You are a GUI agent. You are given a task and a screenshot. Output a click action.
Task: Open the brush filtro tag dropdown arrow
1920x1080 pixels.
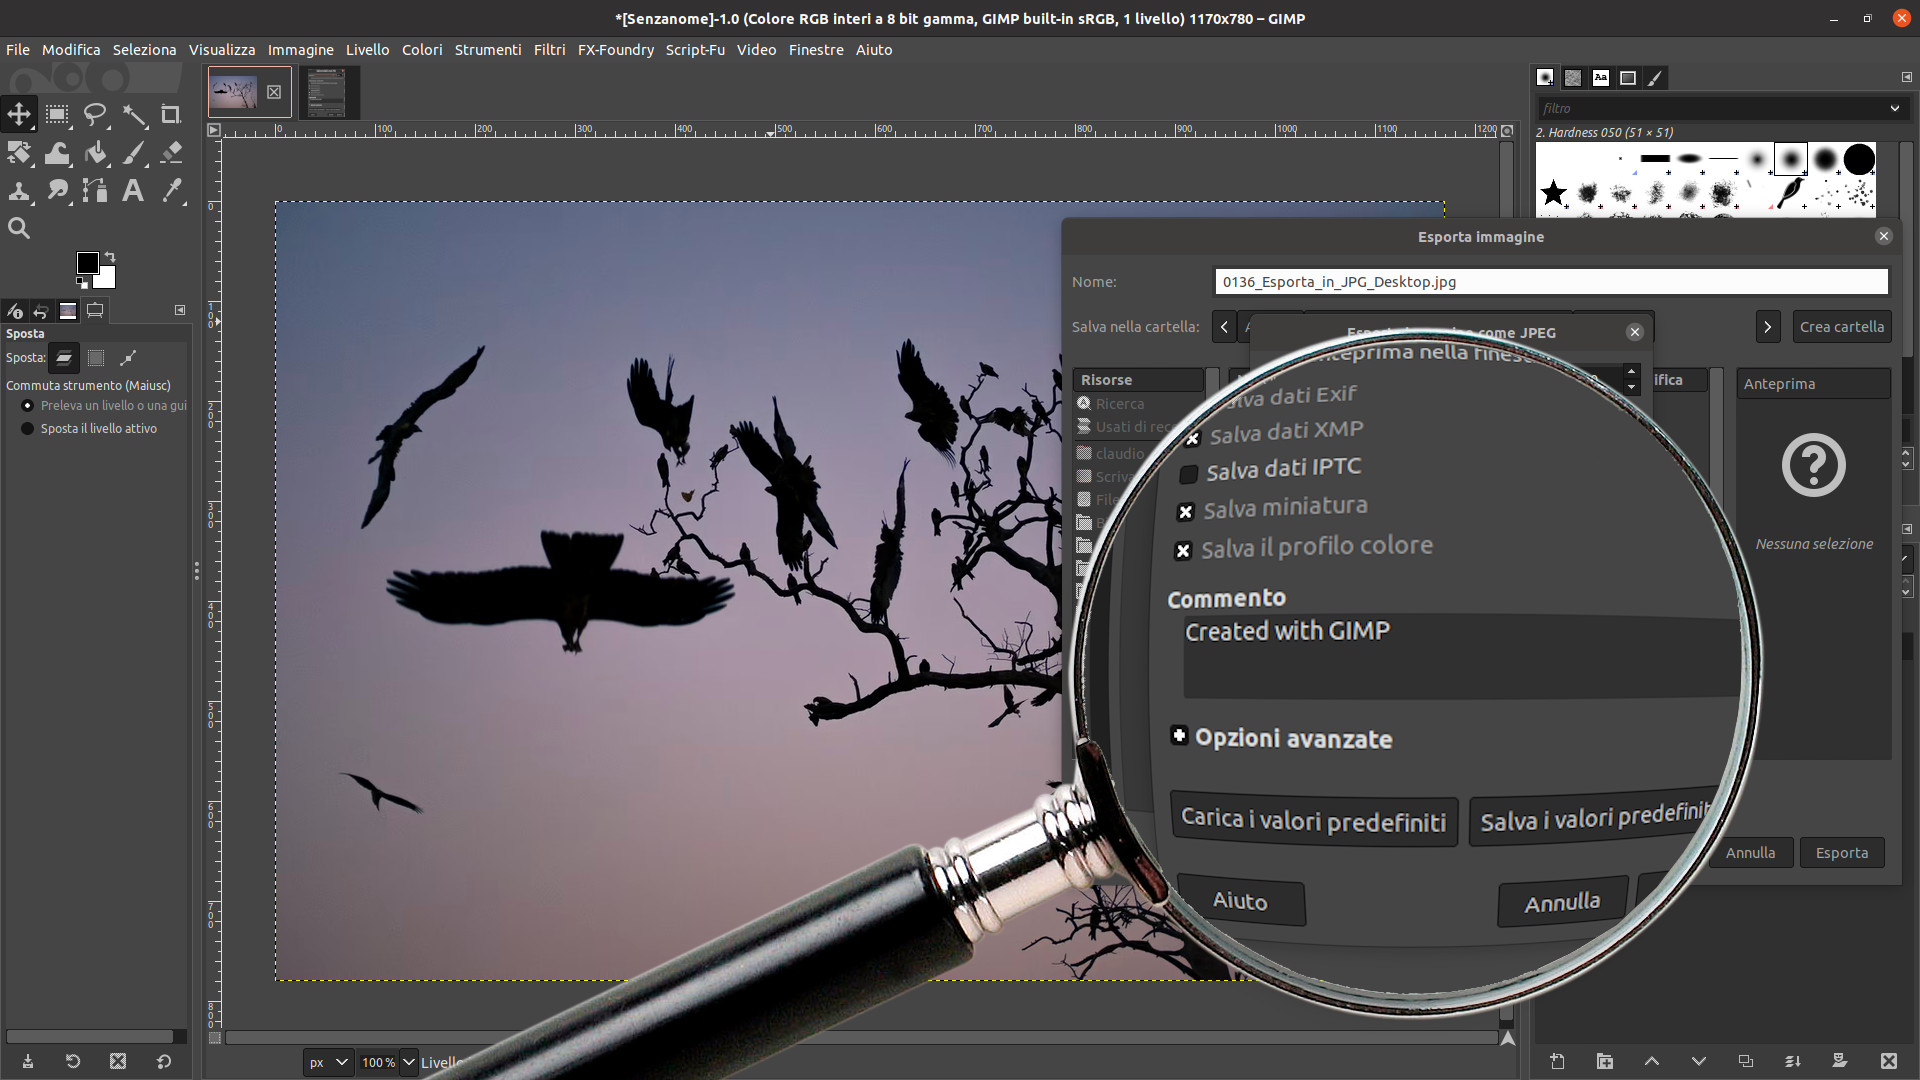(x=1894, y=108)
